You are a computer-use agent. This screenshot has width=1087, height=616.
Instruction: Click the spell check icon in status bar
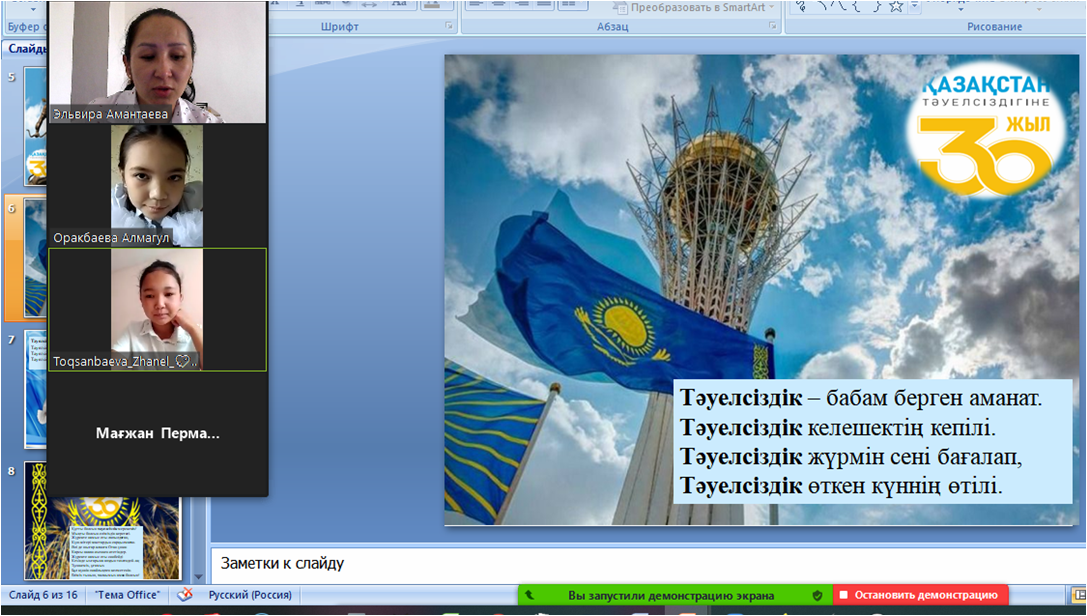(184, 595)
